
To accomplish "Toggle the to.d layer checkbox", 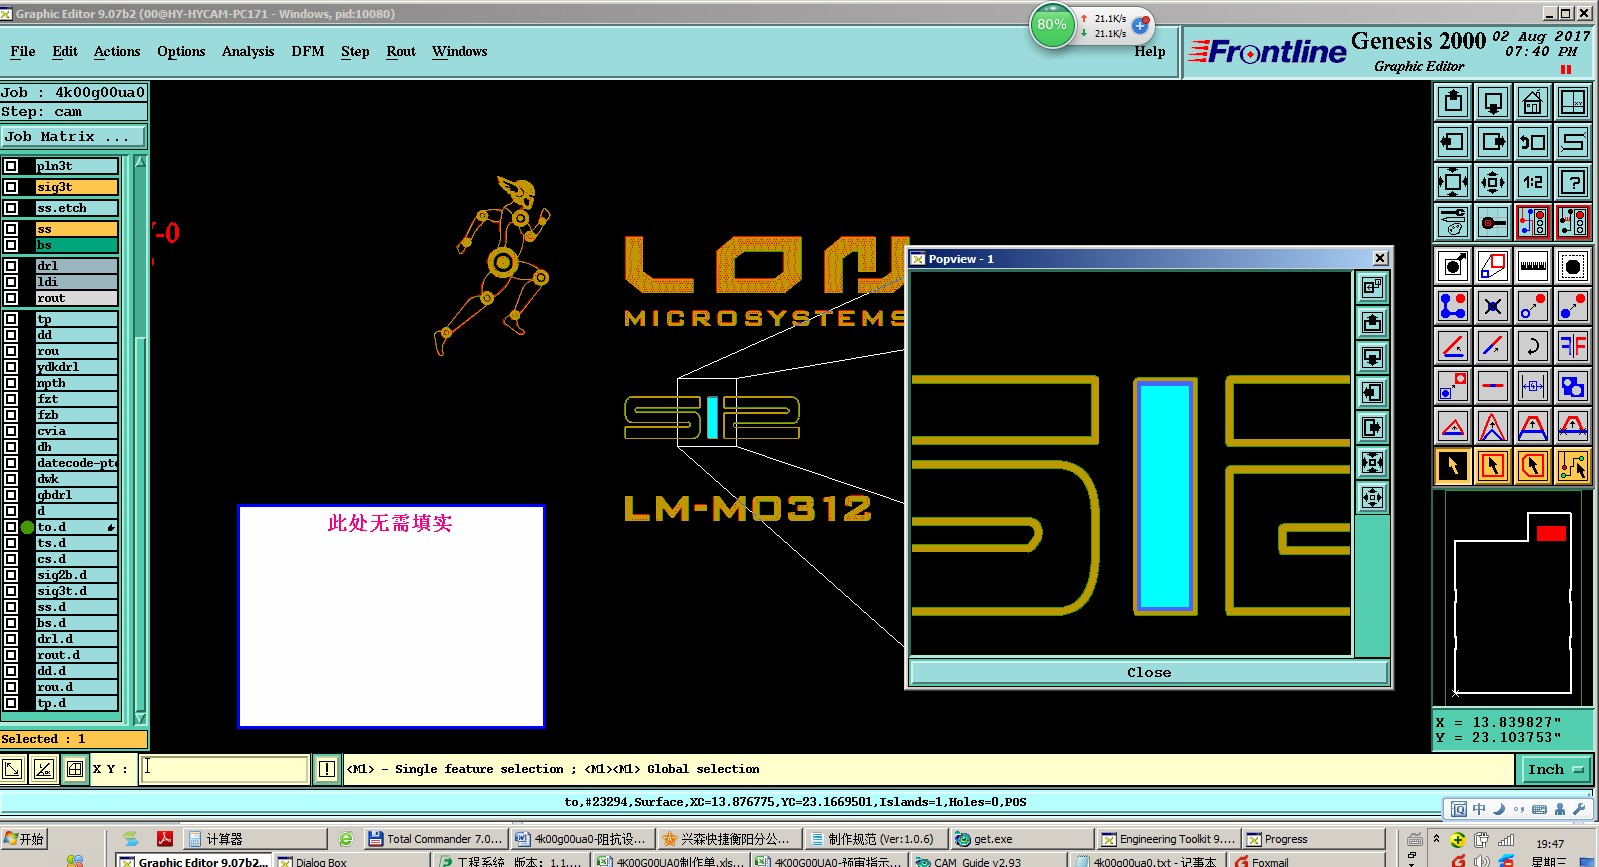I will 11,527.
